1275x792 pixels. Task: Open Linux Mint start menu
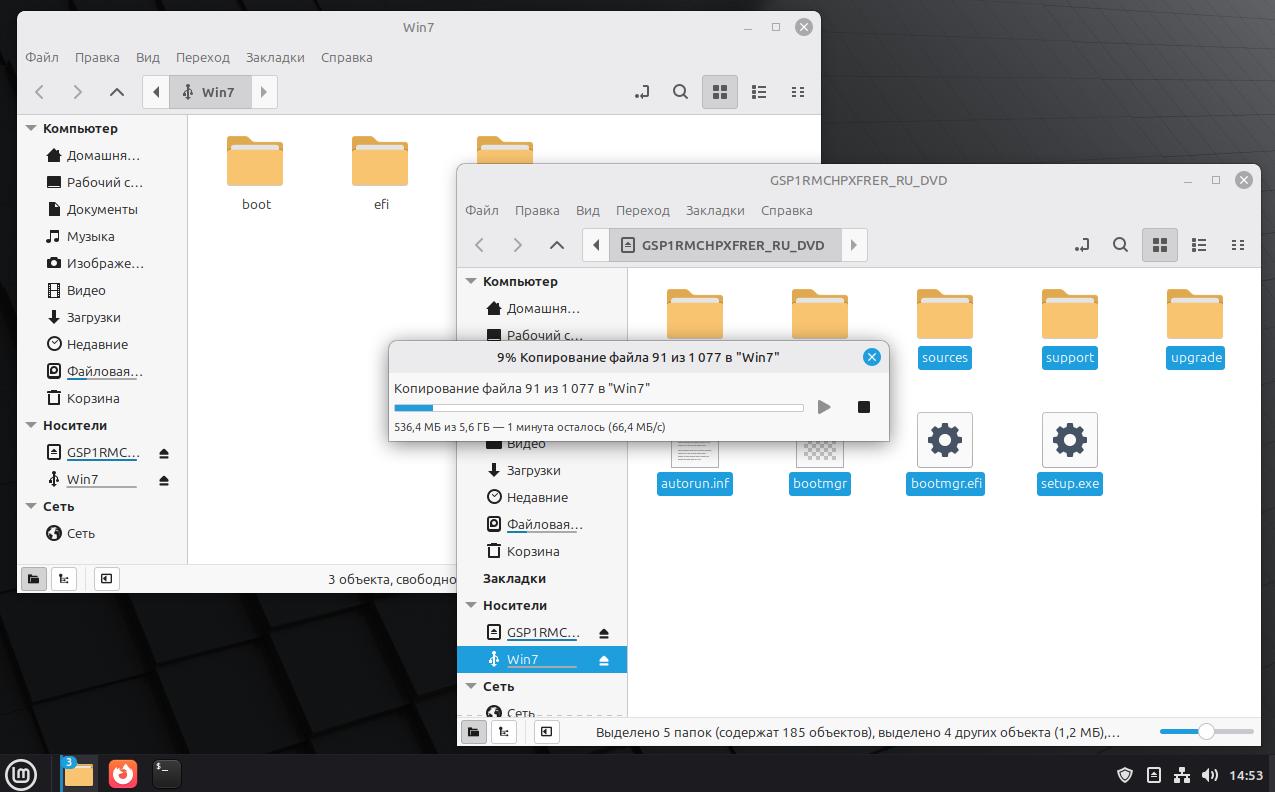click(x=22, y=773)
